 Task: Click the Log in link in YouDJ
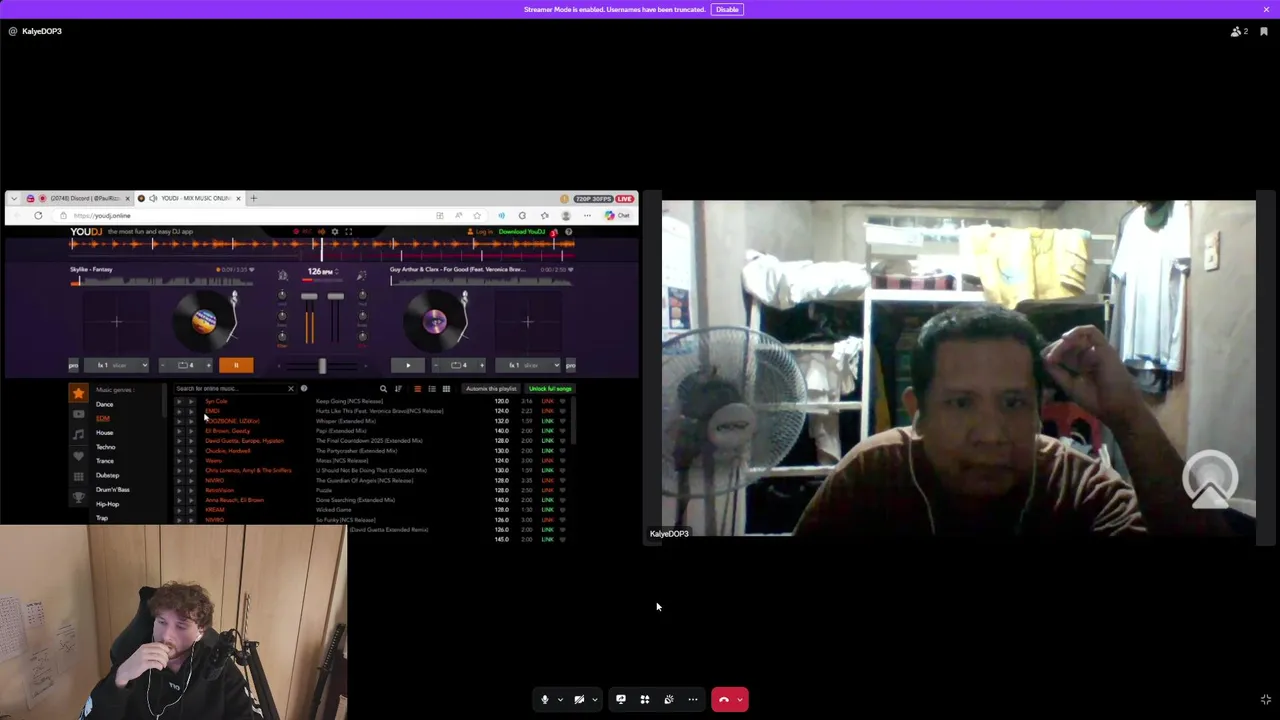point(481,232)
